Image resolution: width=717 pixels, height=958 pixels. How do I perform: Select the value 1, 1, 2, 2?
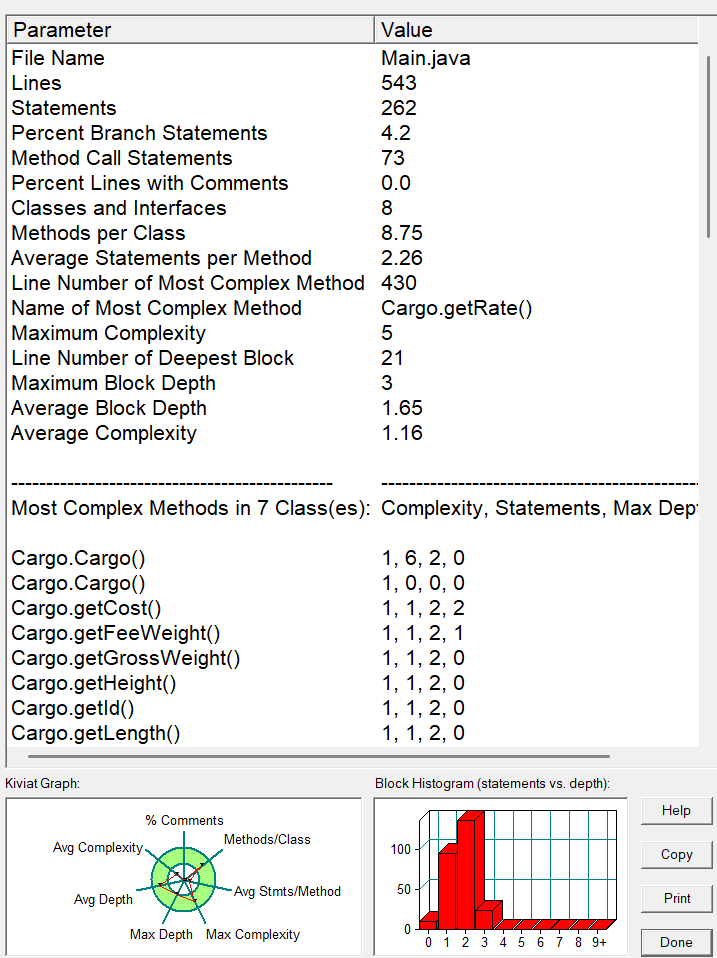point(423,609)
